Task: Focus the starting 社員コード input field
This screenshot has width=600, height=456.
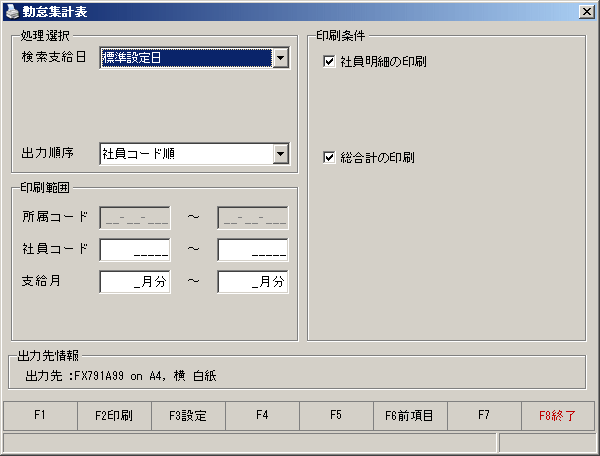Action: [135, 250]
